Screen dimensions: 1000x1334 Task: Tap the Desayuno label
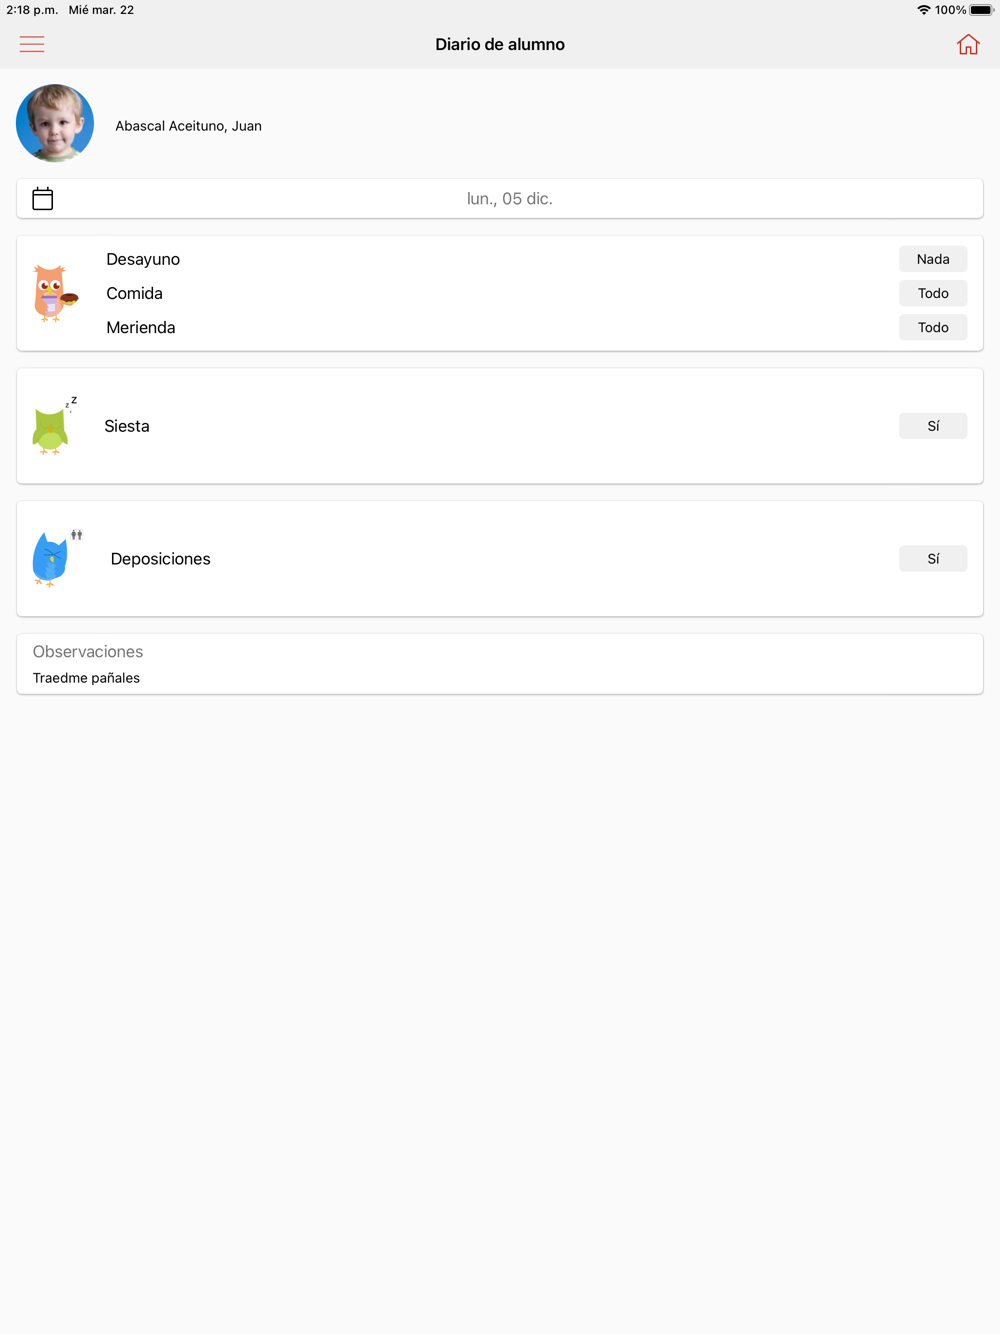pyautogui.click(x=143, y=259)
